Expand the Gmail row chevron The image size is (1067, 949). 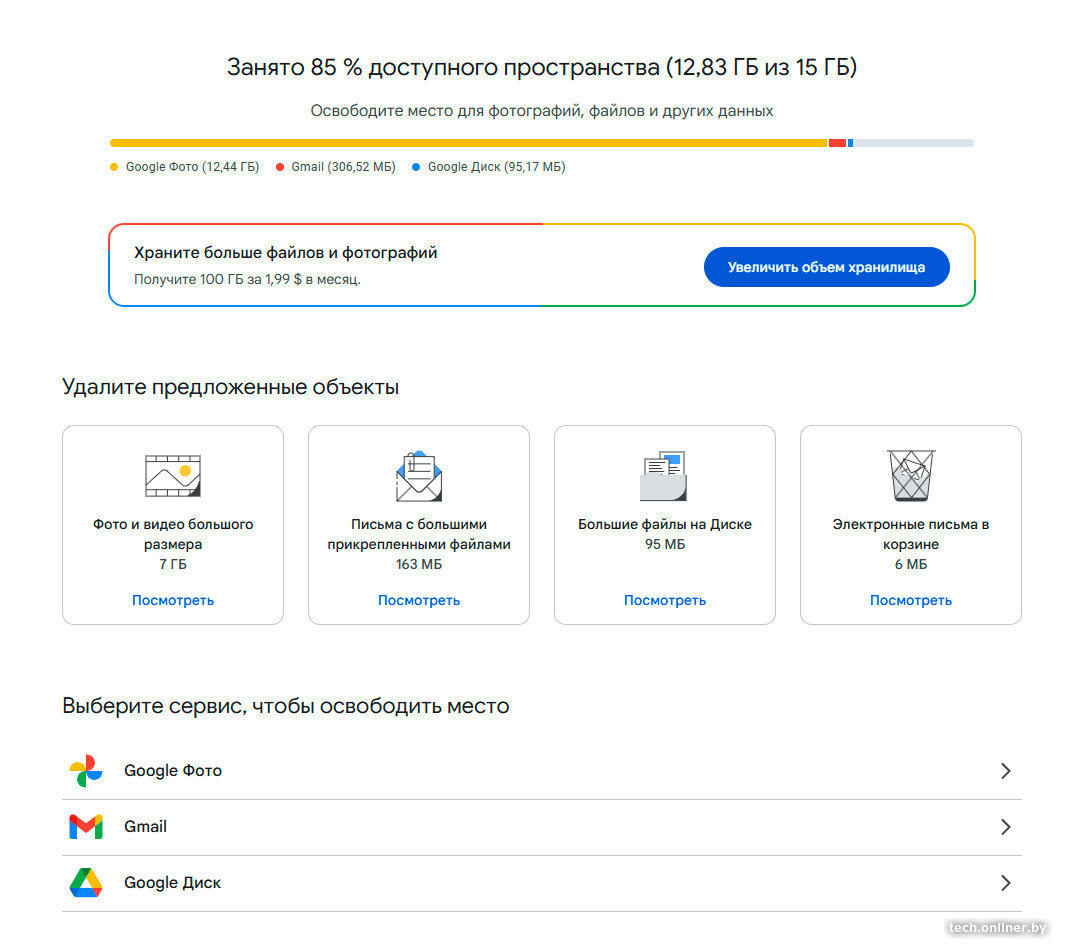1006,827
